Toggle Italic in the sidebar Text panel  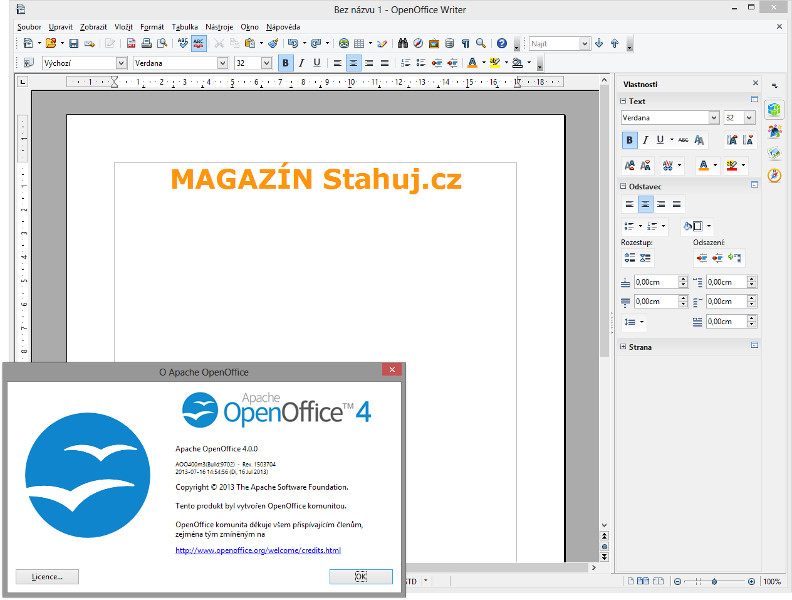coord(645,140)
